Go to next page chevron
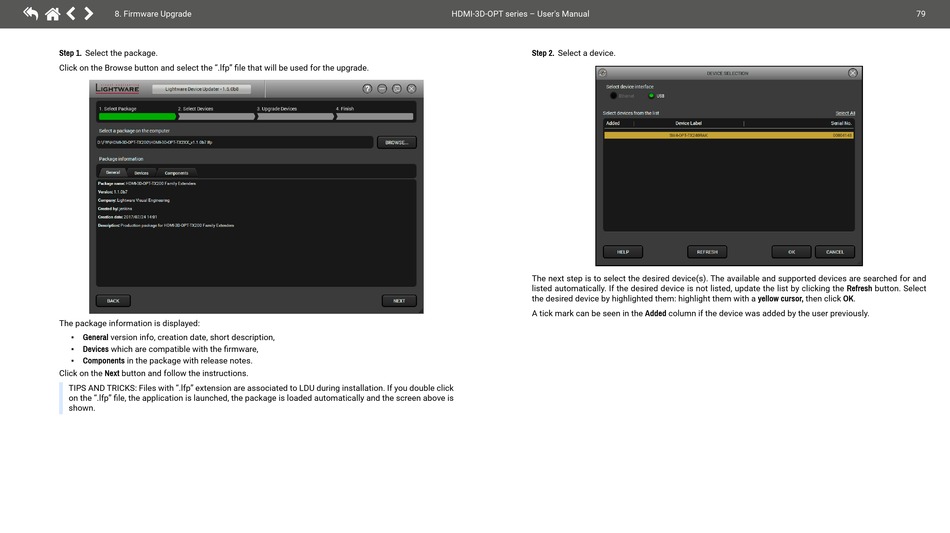Image resolution: width=950 pixels, height=533 pixels. pos(88,13)
